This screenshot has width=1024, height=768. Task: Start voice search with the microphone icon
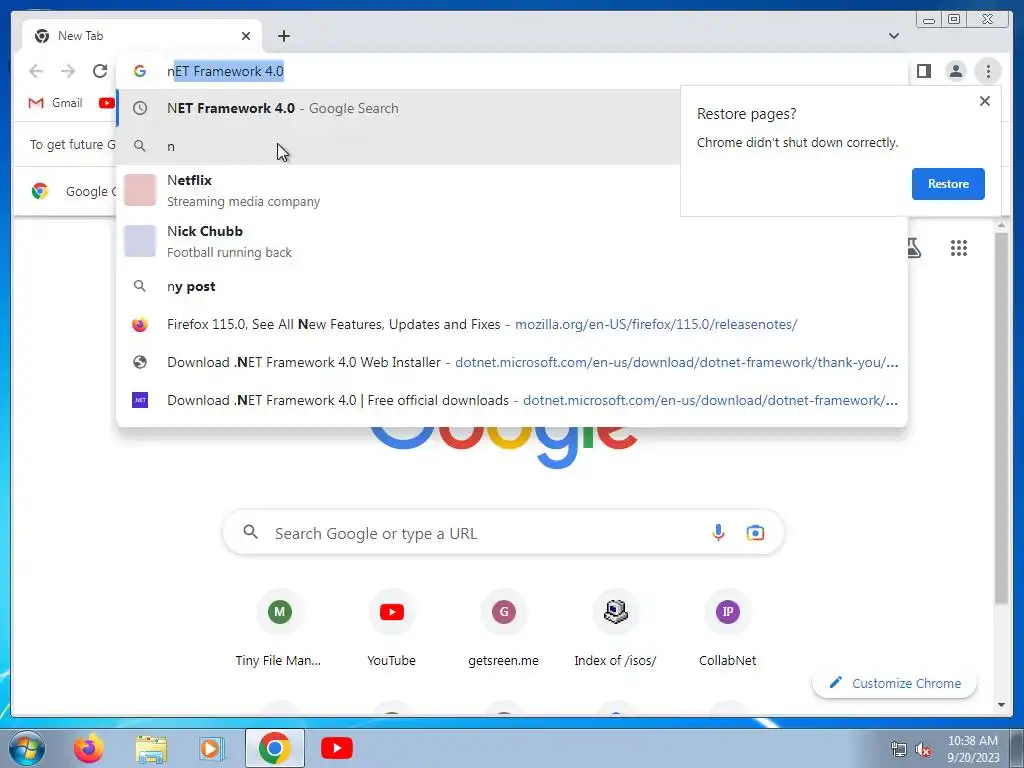[718, 533]
